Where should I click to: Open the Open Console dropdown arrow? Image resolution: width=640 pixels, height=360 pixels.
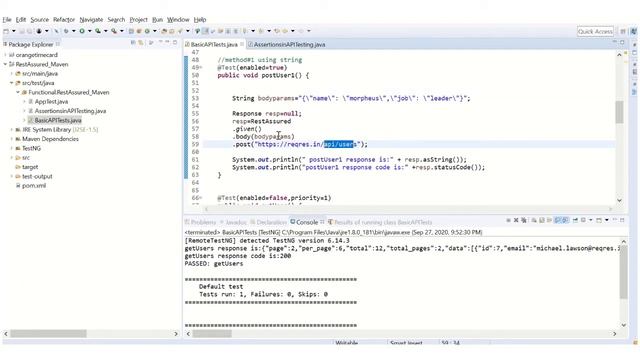(607, 220)
